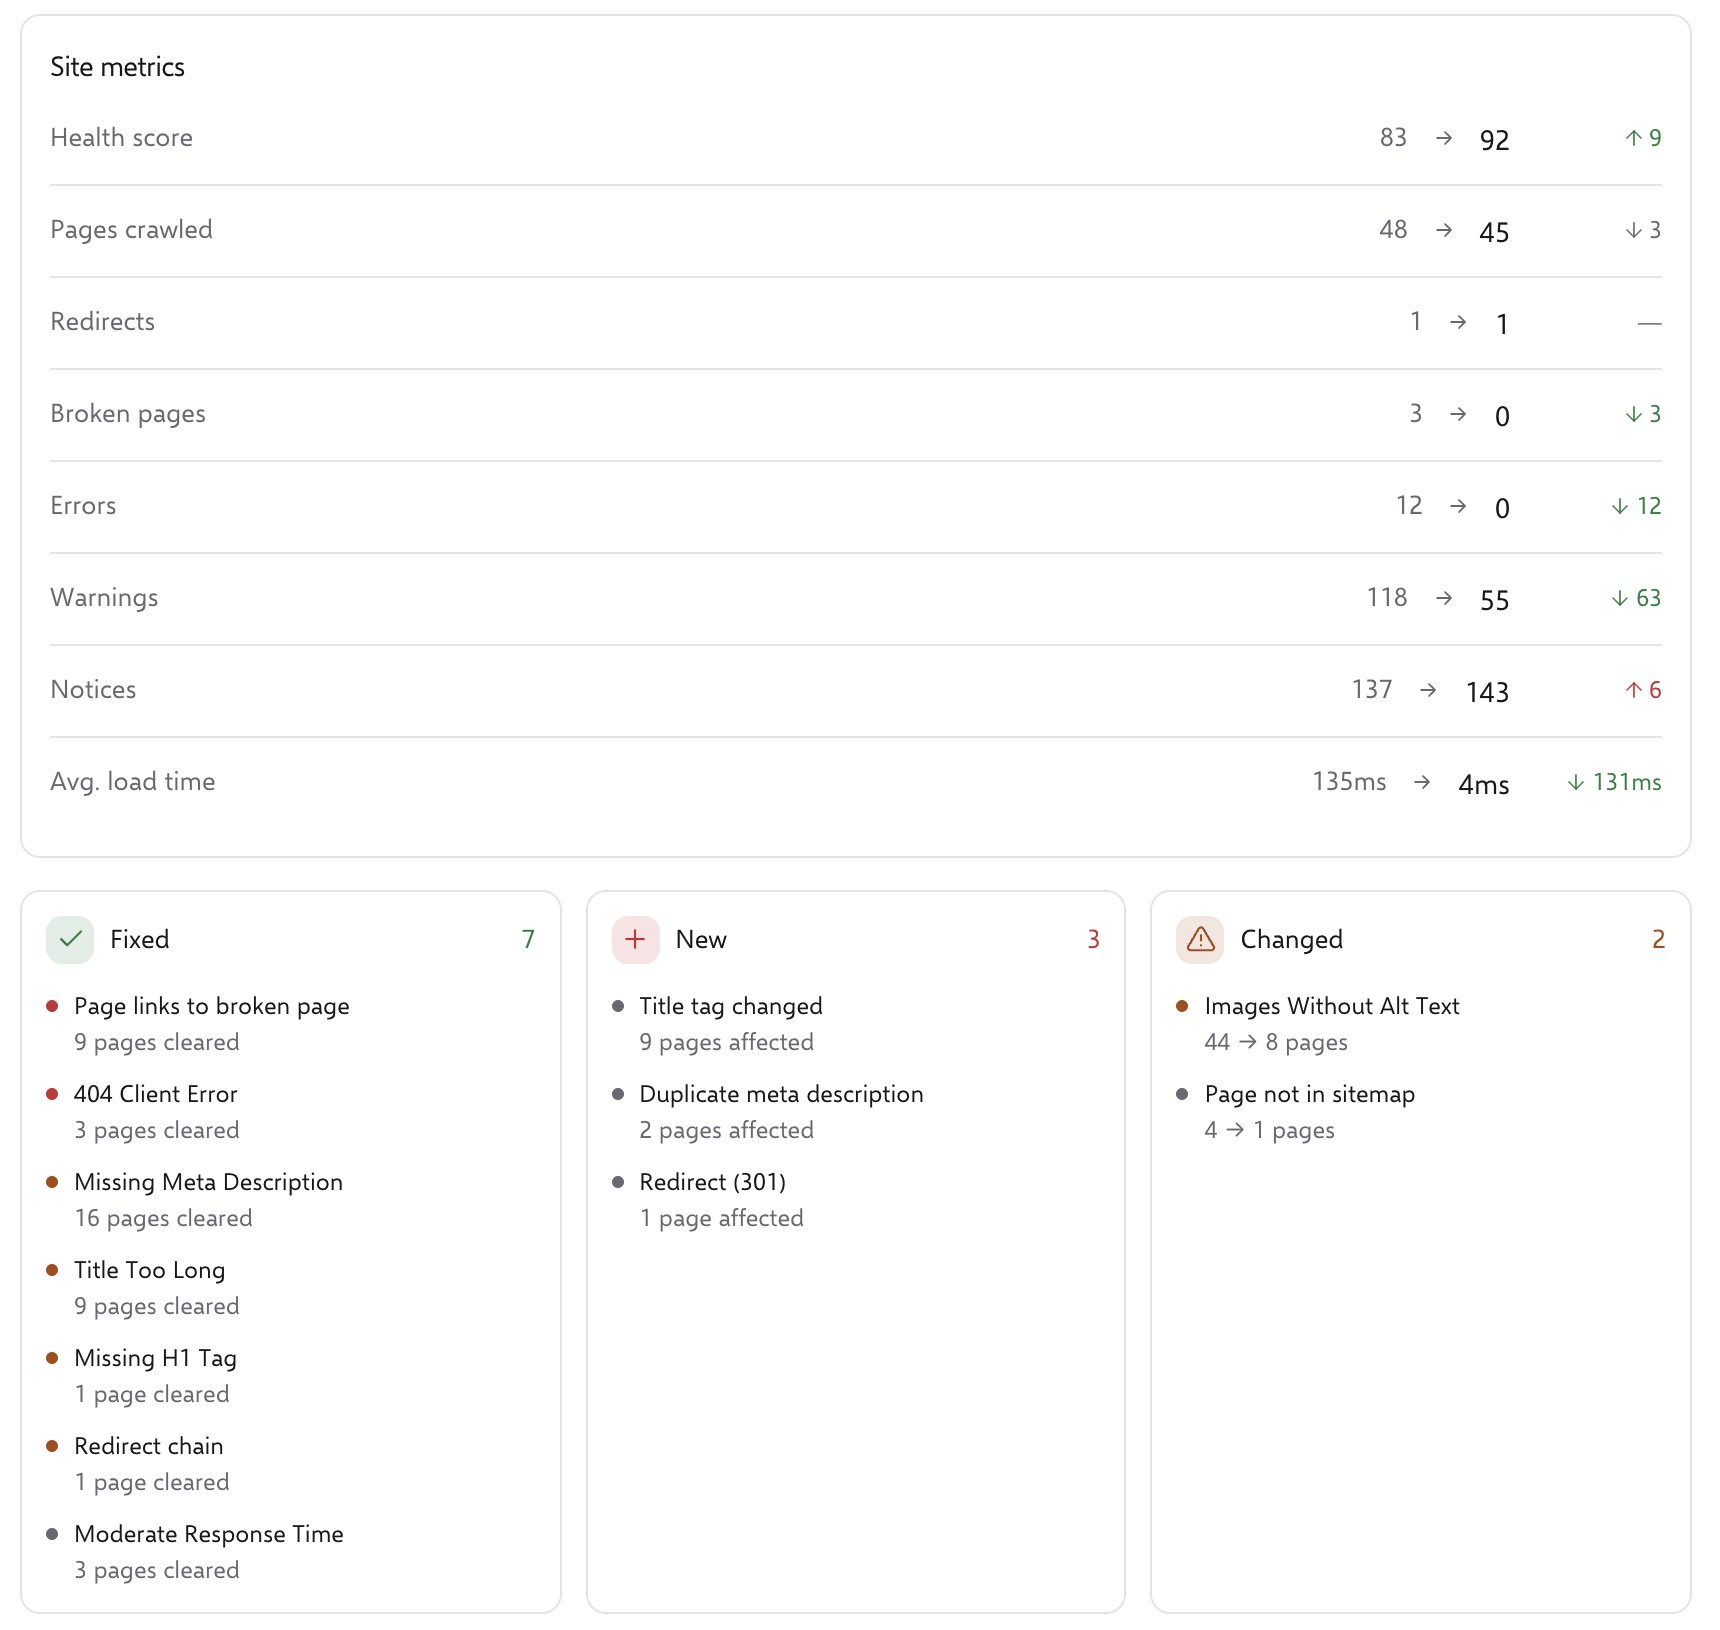
Task: Click the Errors change value 12
Action: 1636,506
